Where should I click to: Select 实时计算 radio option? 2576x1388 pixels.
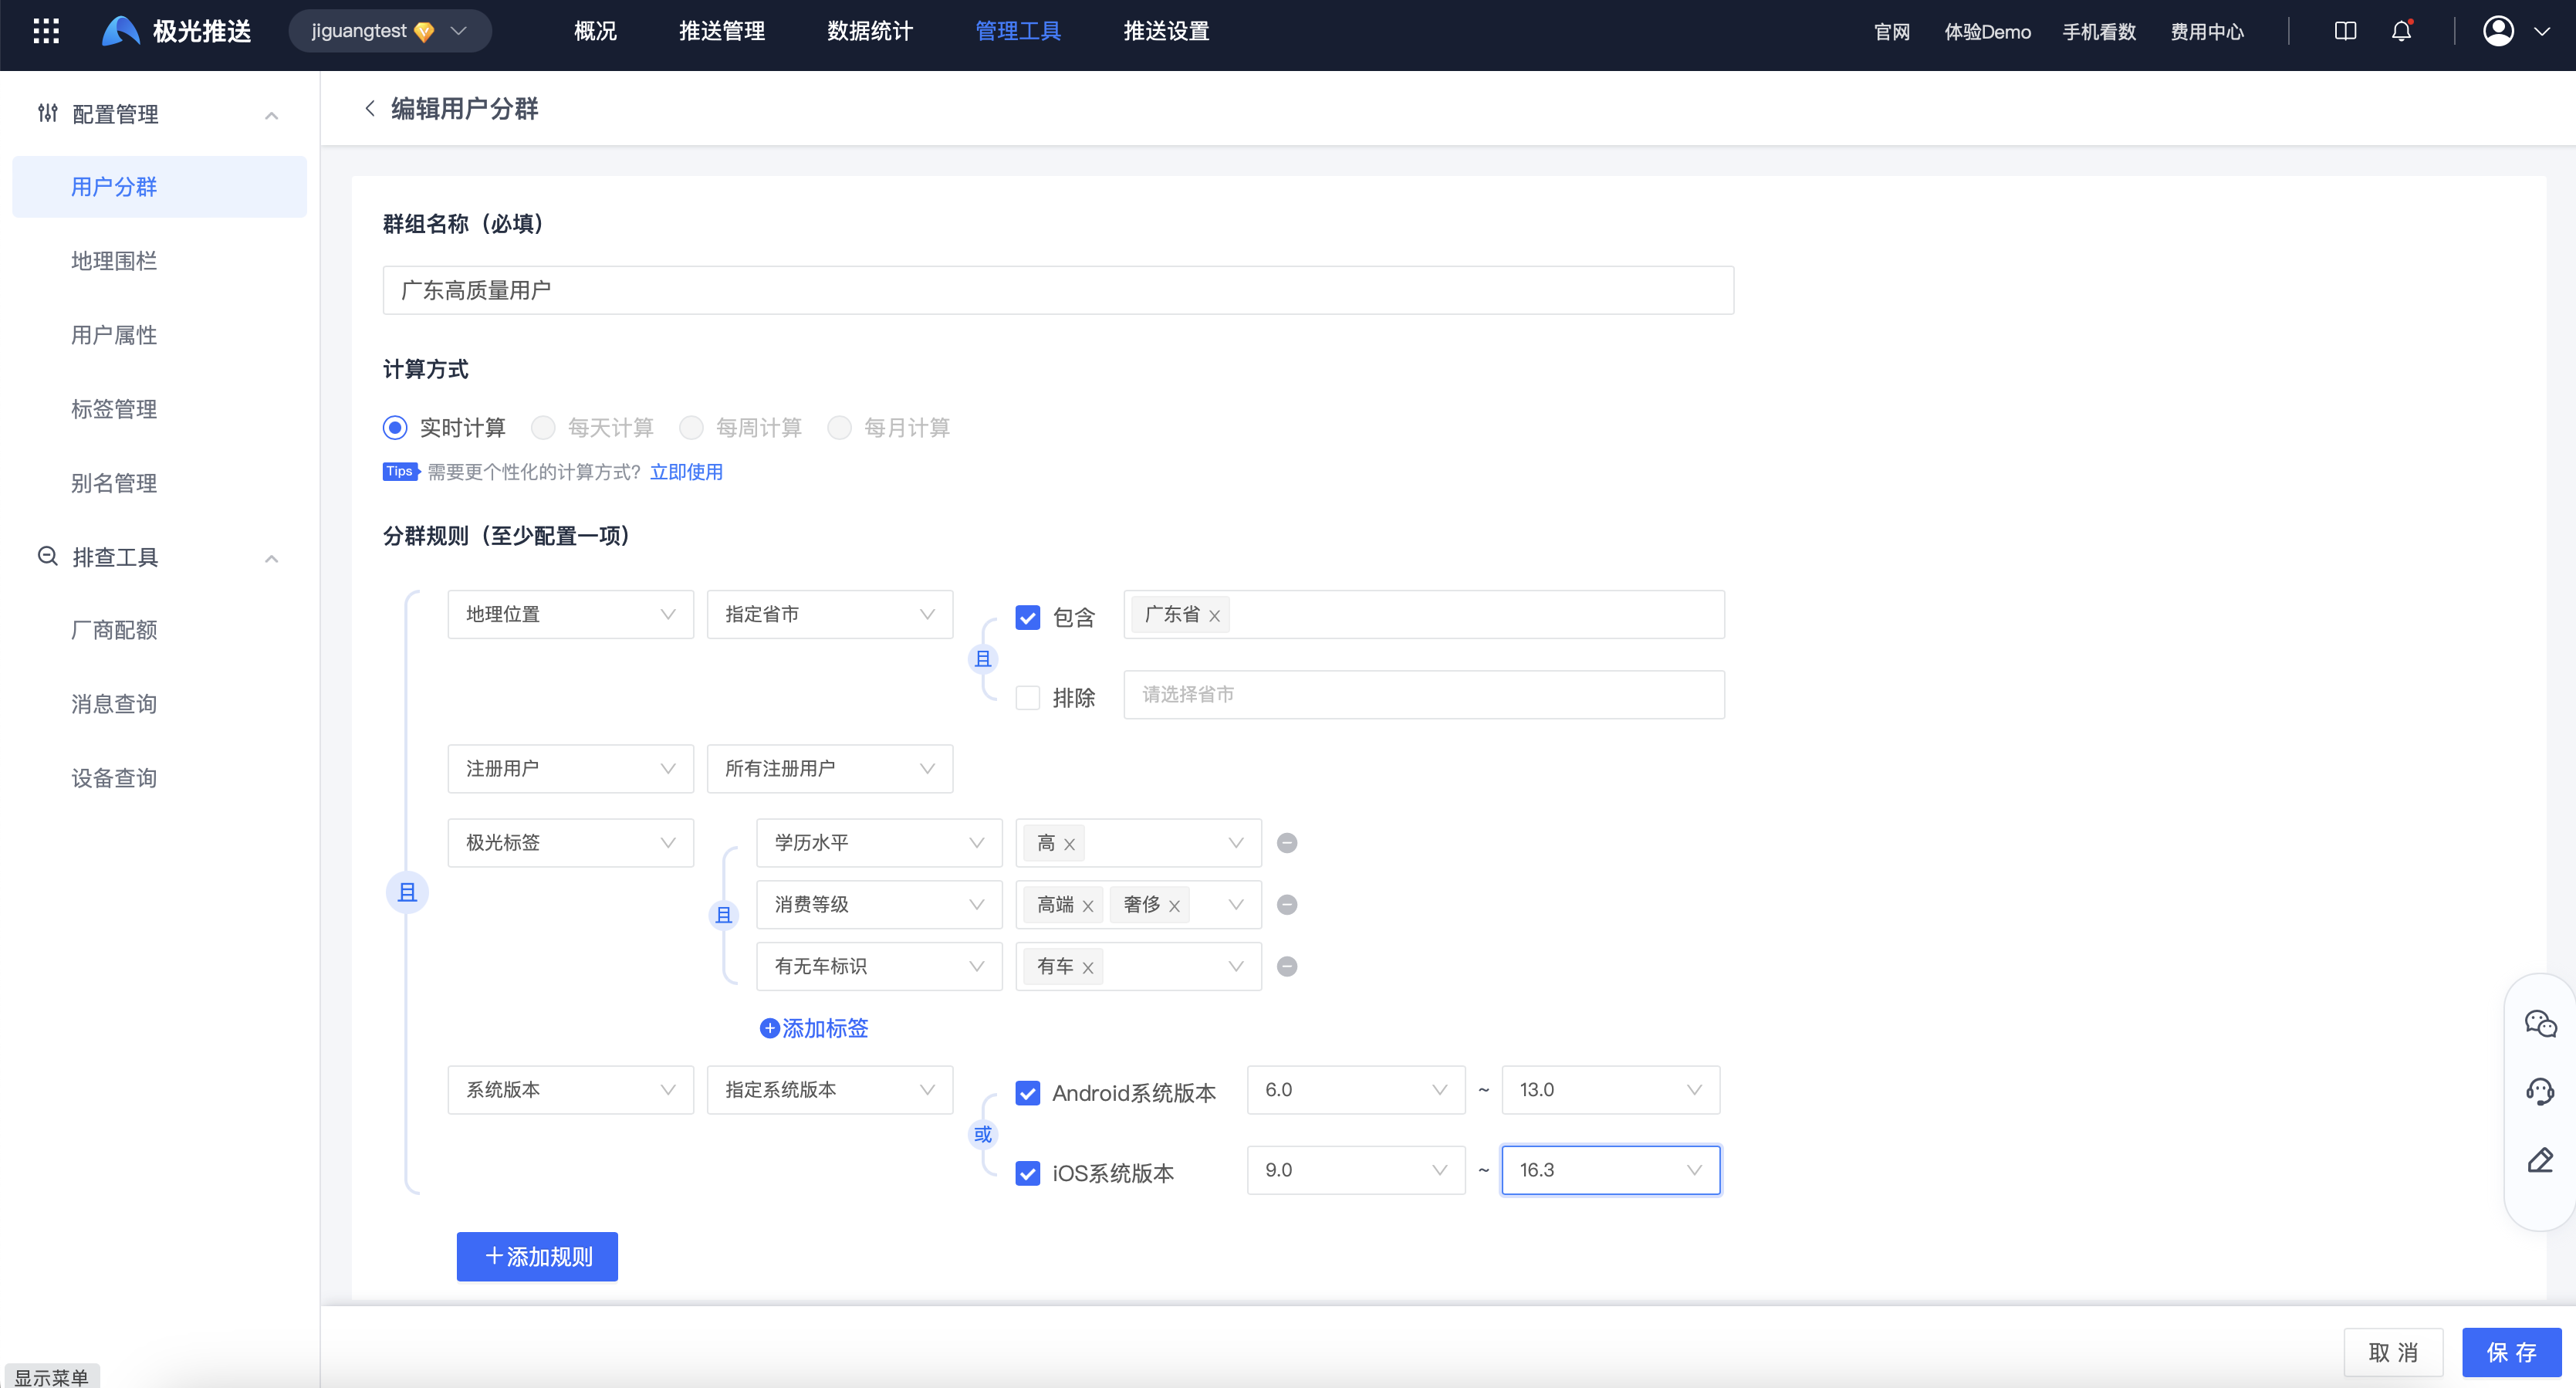395,428
